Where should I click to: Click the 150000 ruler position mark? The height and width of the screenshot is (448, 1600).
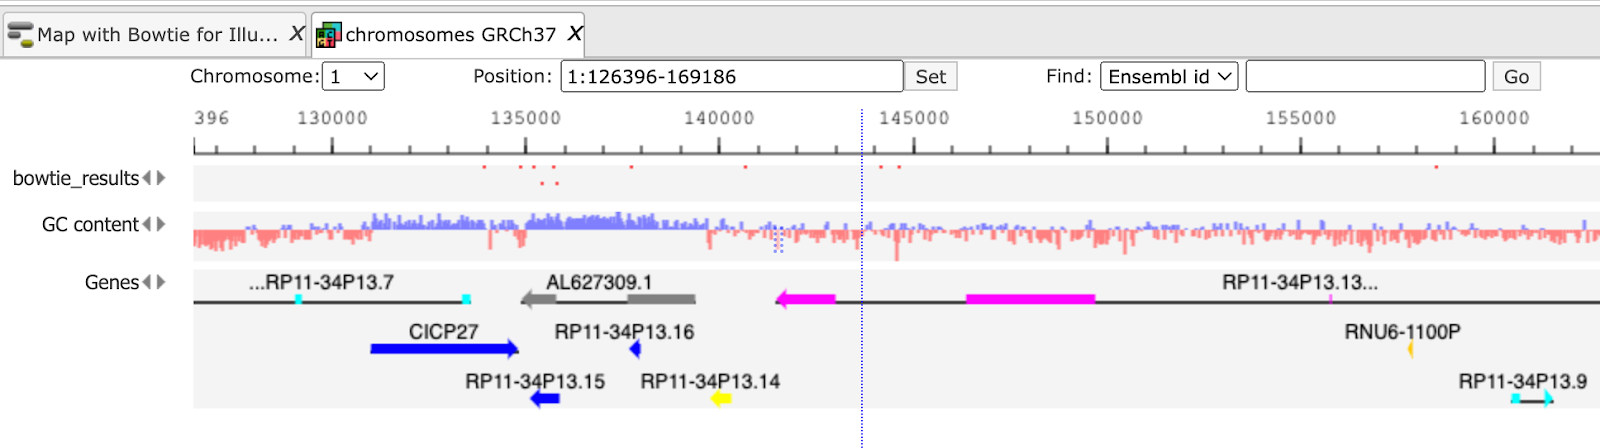coord(1107,118)
